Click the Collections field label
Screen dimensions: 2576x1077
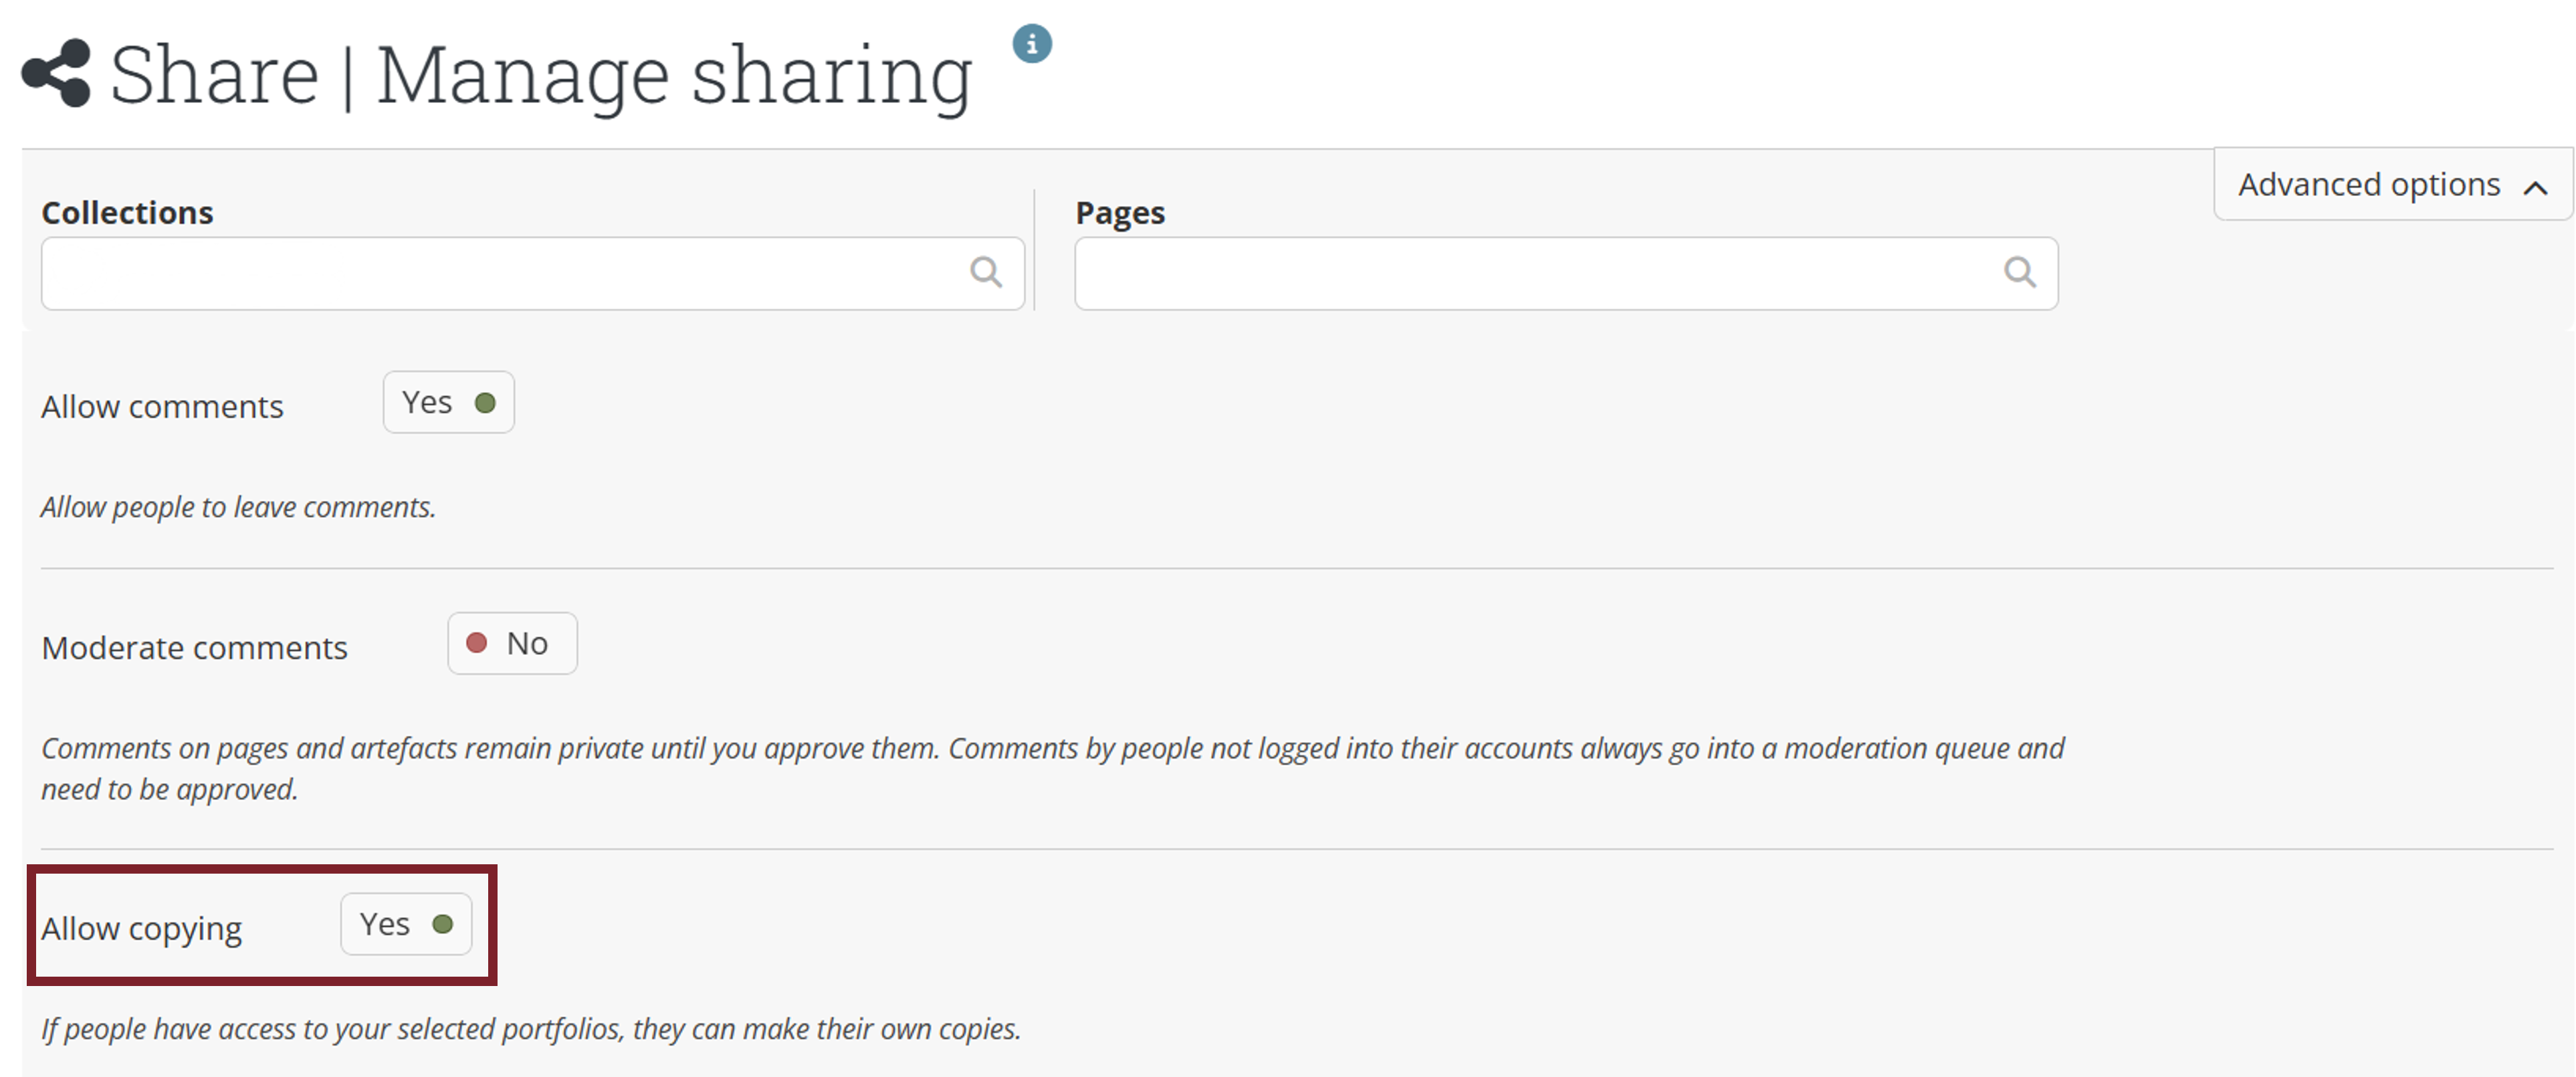pos(127,213)
